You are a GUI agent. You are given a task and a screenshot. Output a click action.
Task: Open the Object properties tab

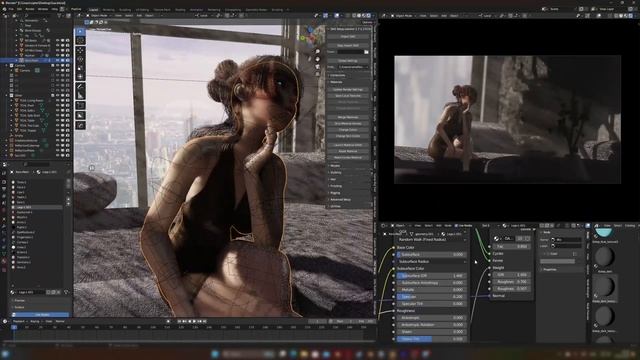pyautogui.click(x=4, y=219)
